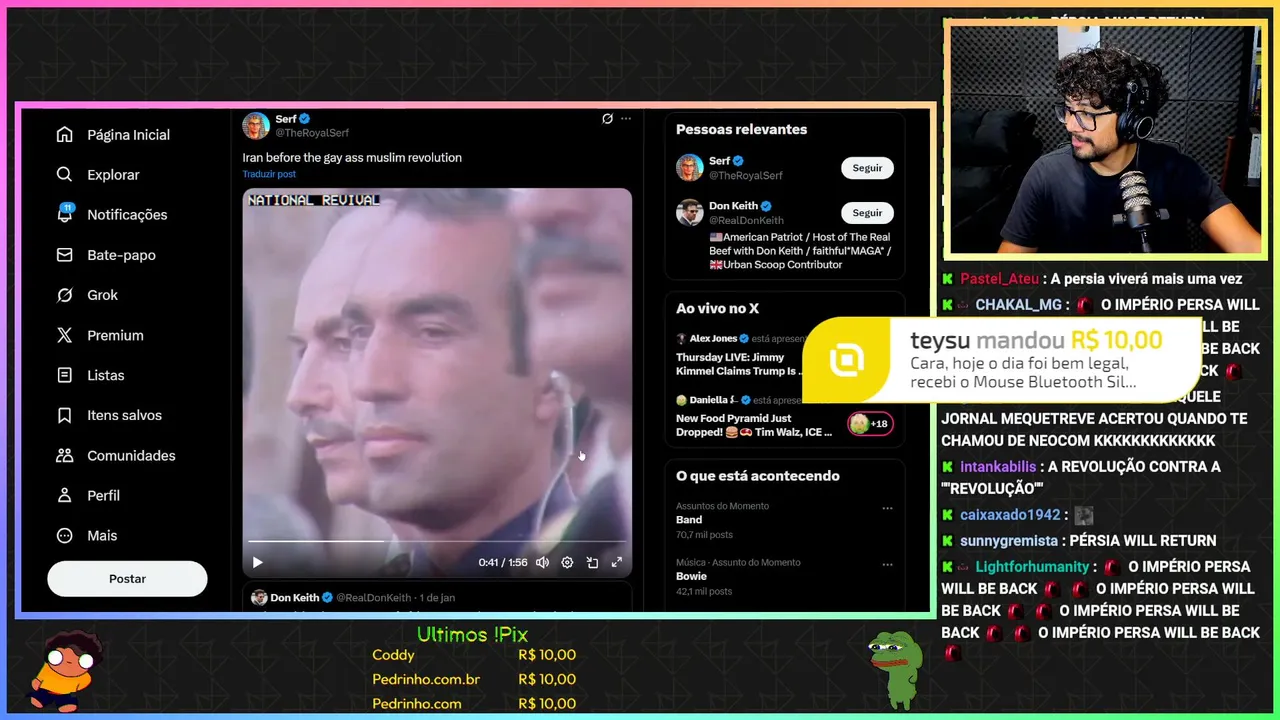Image resolution: width=1280 pixels, height=720 pixels.
Task: Open Explorar search icon in sidebar
Action: coord(65,175)
